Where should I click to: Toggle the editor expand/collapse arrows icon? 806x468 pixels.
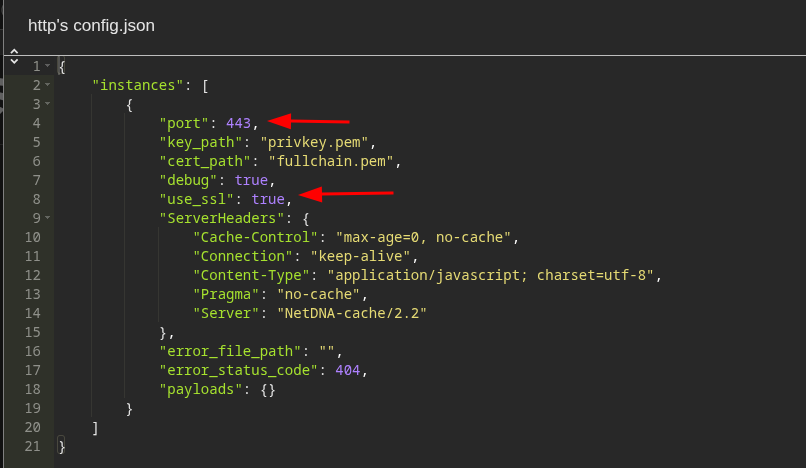14,57
